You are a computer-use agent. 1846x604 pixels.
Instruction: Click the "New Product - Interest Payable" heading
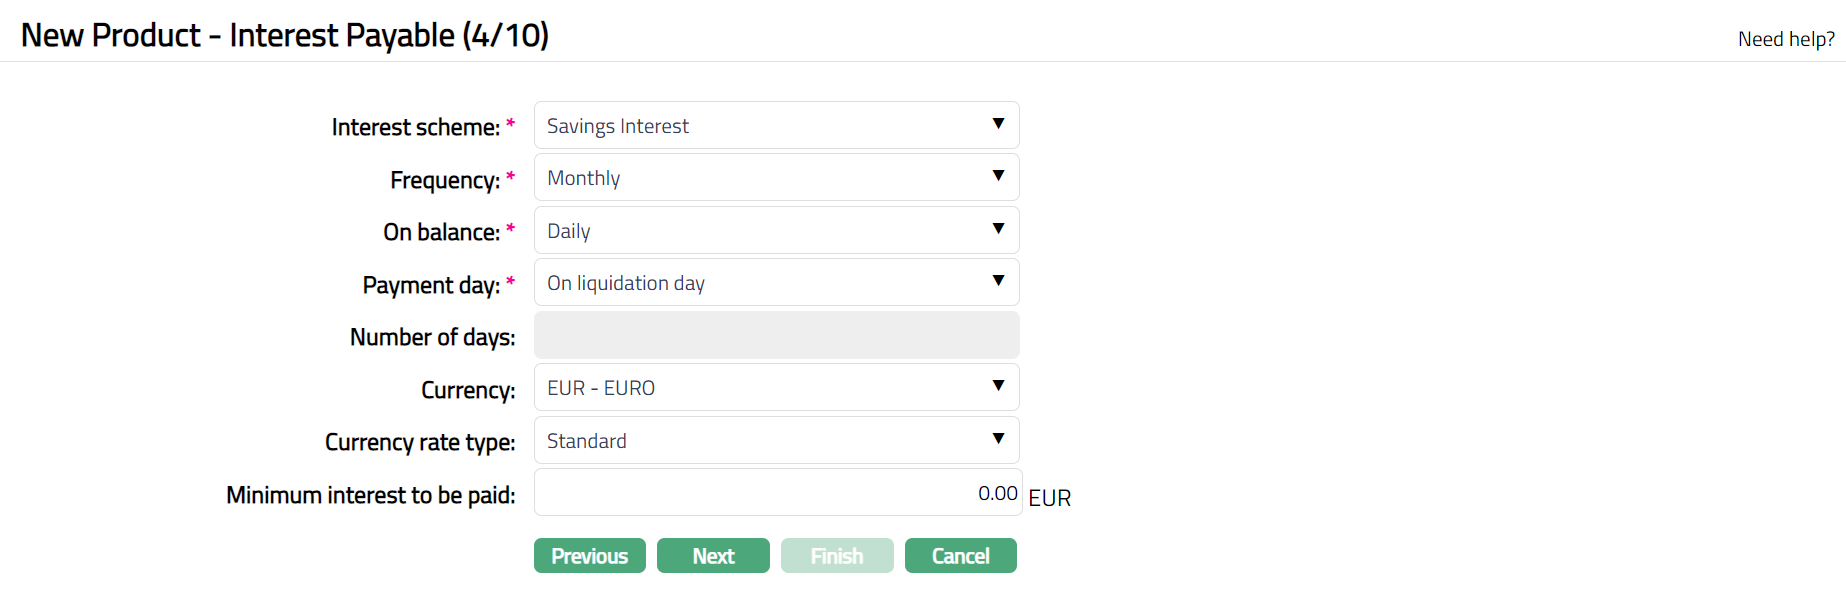(x=285, y=35)
